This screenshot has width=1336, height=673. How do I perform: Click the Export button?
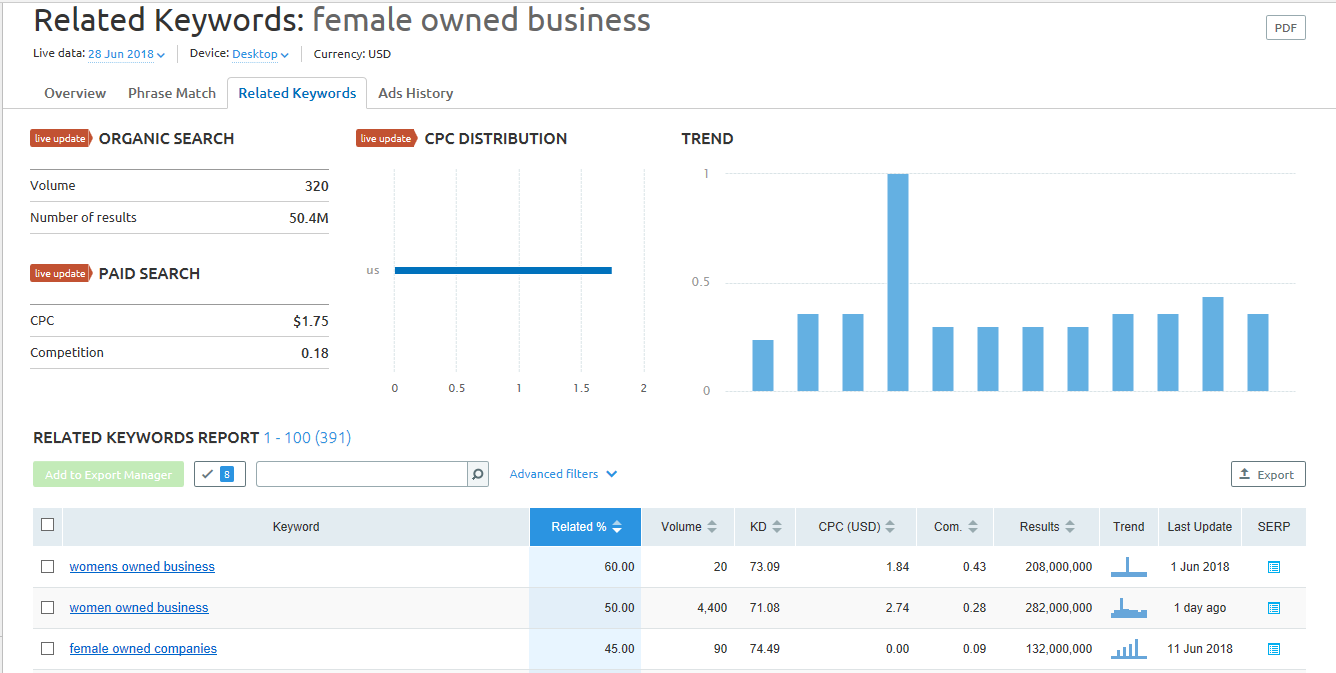coord(1267,475)
